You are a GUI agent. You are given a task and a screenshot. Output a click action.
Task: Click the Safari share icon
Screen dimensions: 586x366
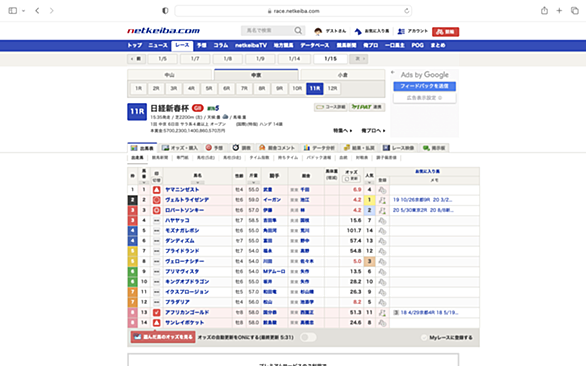pyautogui.click(x=544, y=10)
